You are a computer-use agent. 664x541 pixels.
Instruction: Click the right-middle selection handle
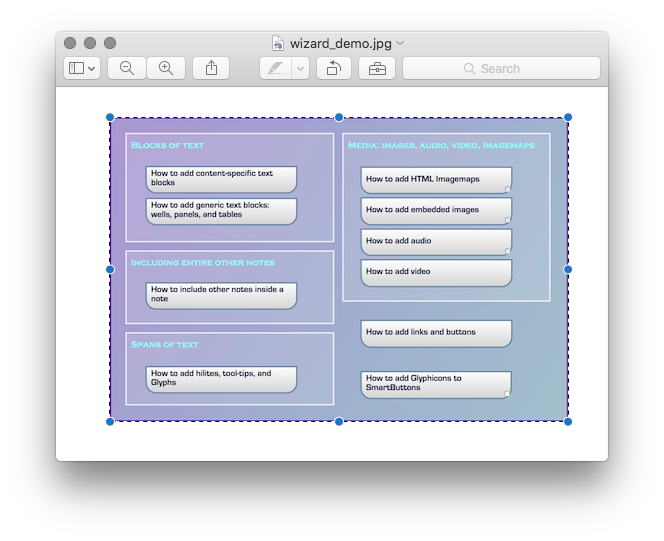568,269
